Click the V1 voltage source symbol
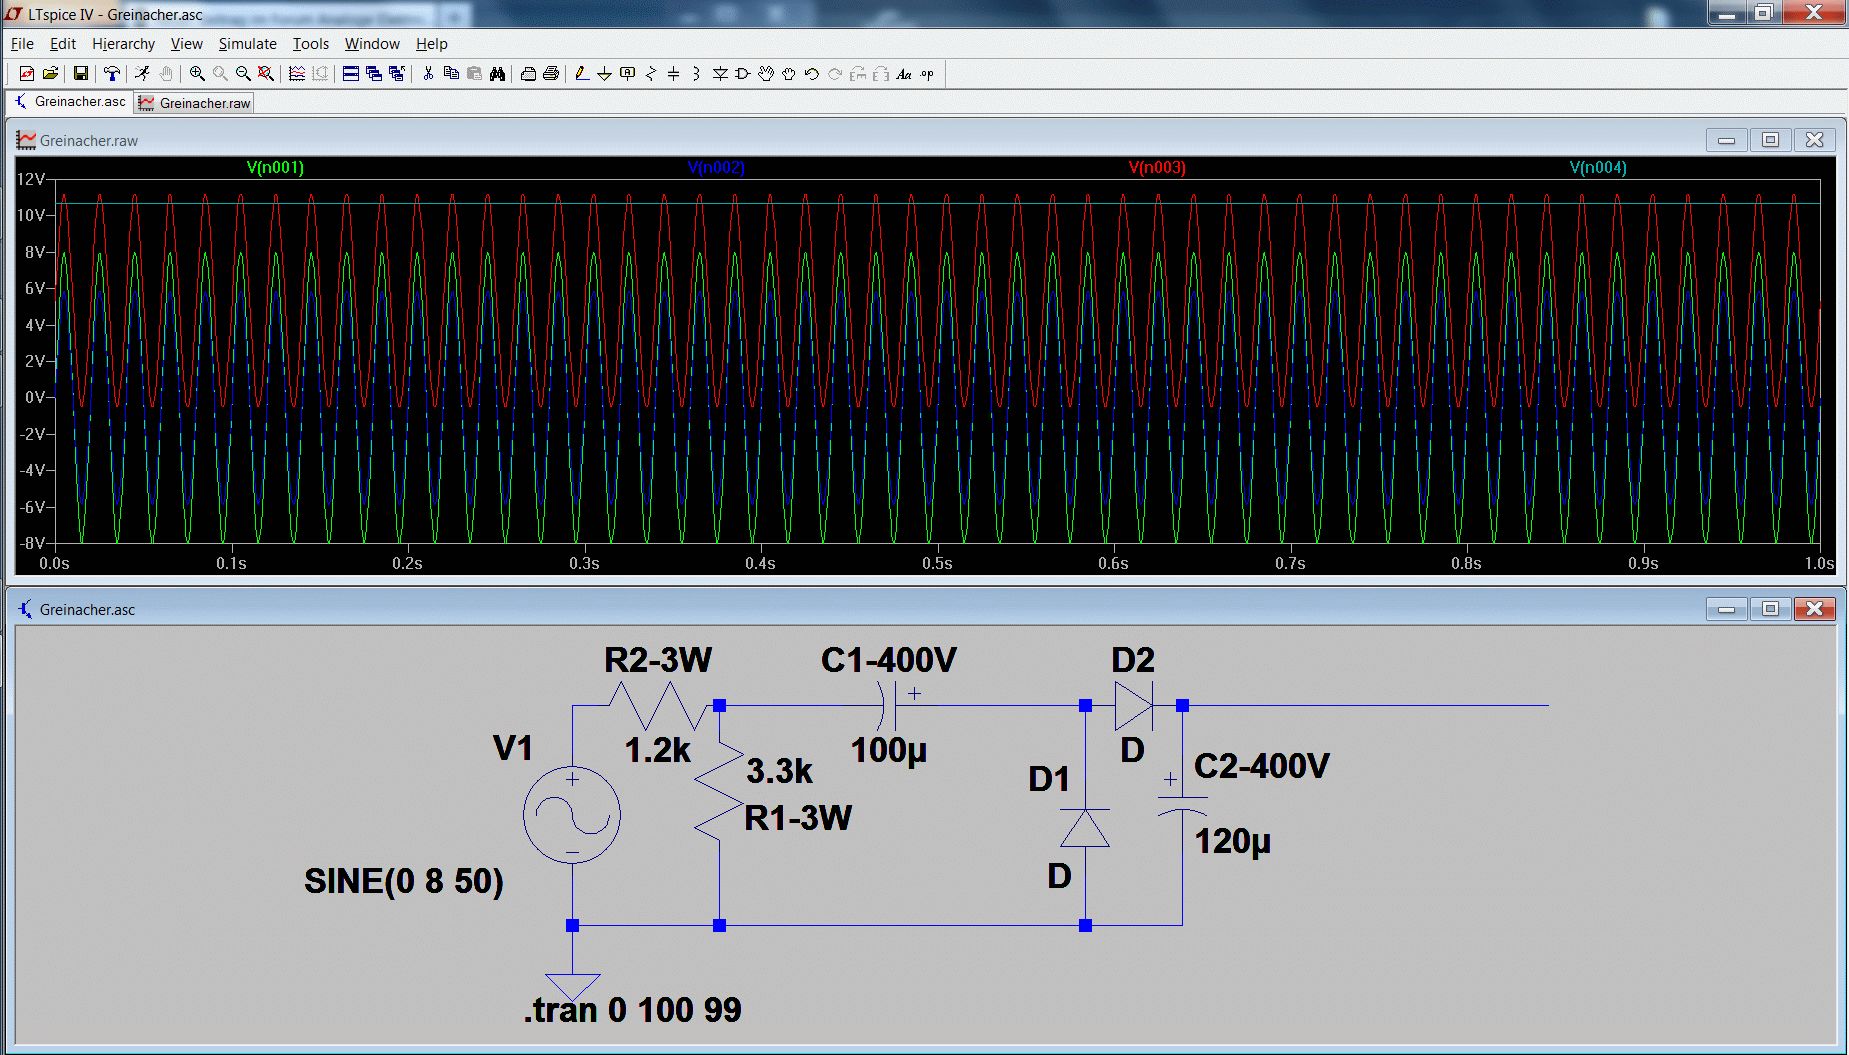 (x=572, y=816)
